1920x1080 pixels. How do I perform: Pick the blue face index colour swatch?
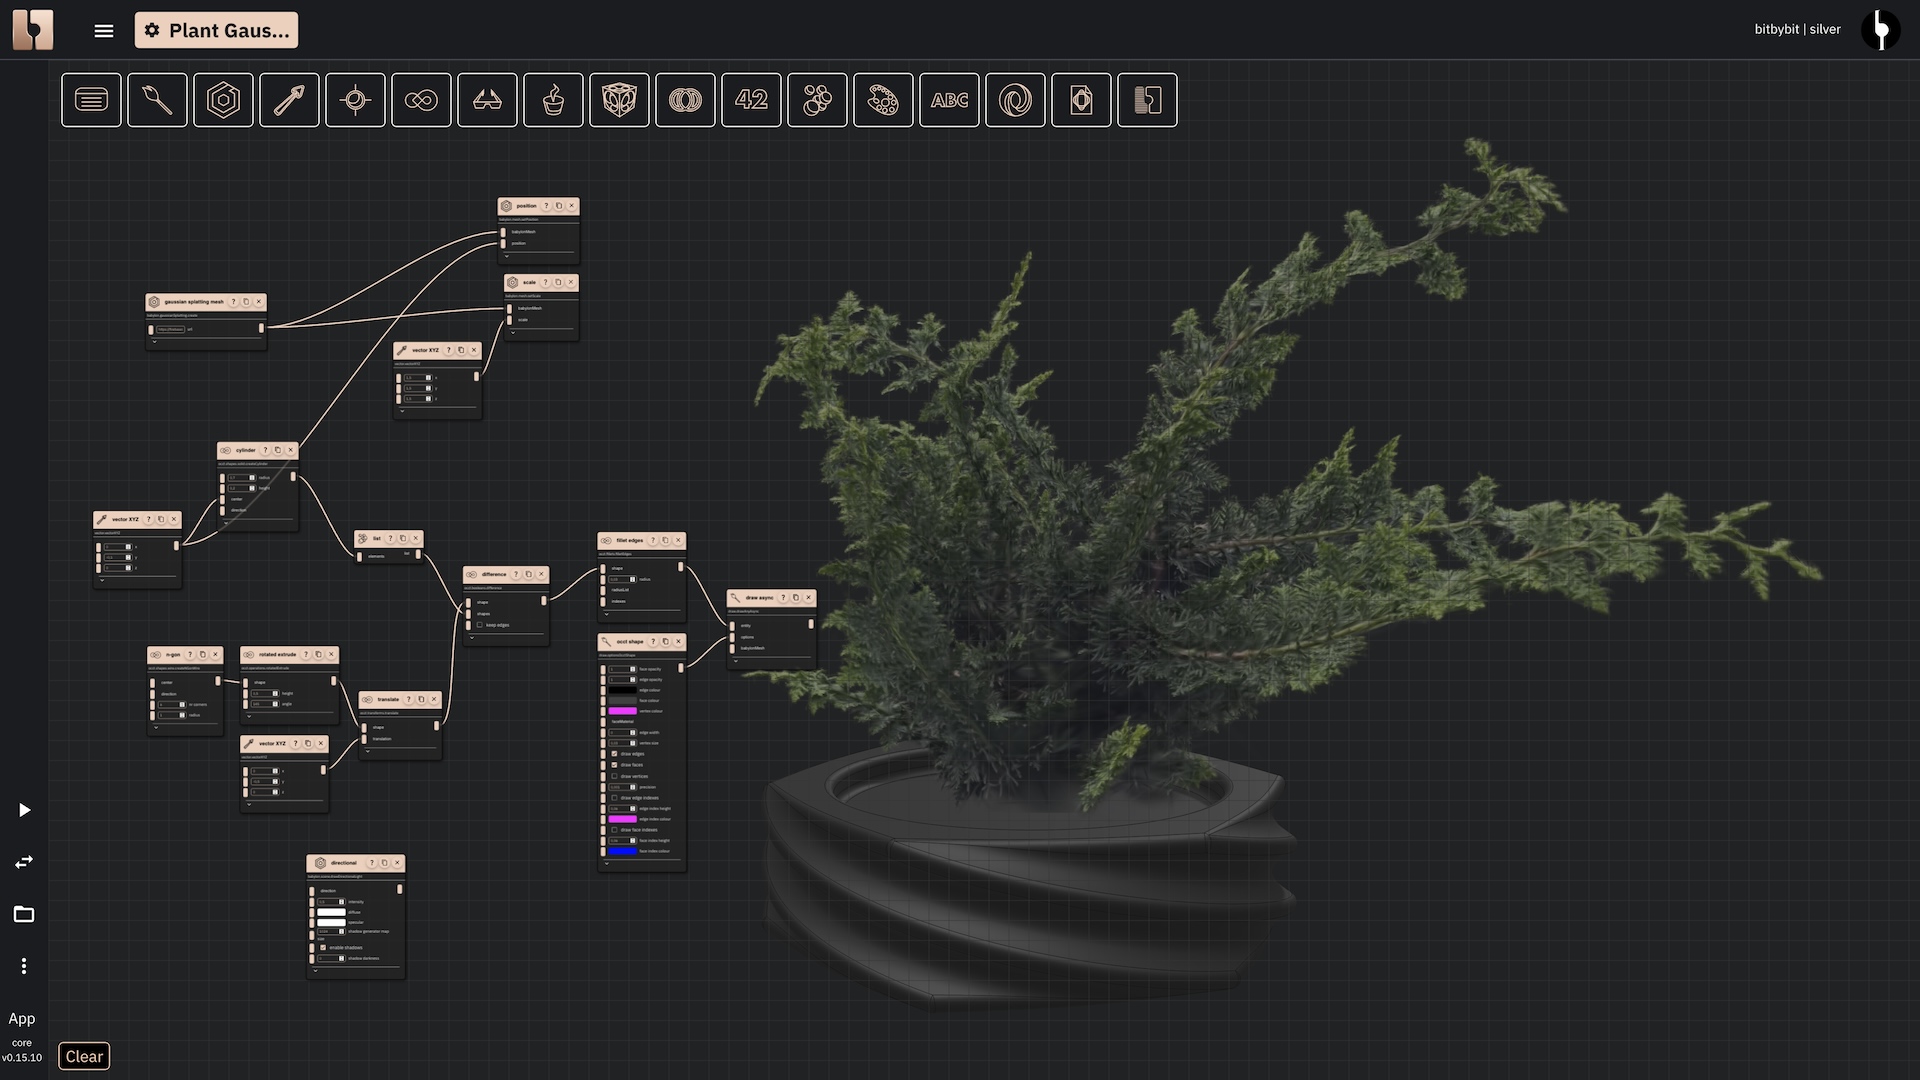623,851
